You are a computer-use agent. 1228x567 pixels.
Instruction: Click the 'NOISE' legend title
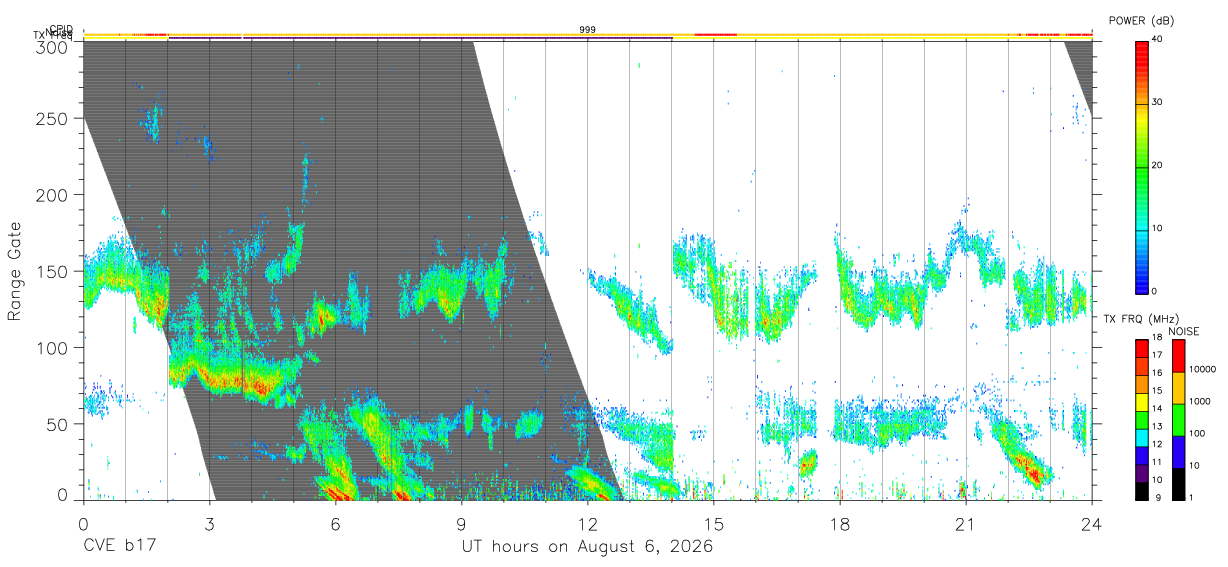(x=1185, y=331)
